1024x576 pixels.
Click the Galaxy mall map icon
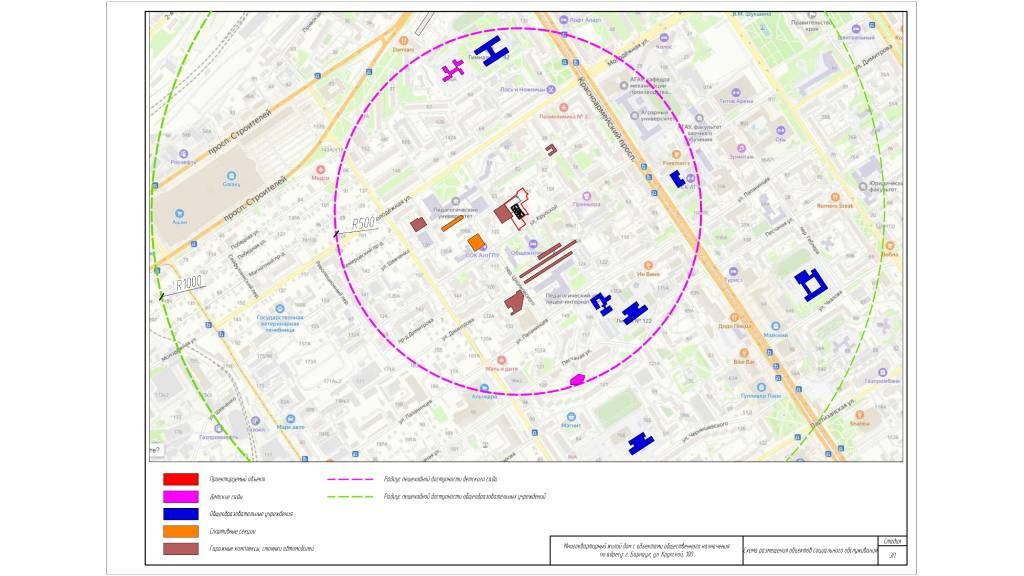tap(230, 176)
